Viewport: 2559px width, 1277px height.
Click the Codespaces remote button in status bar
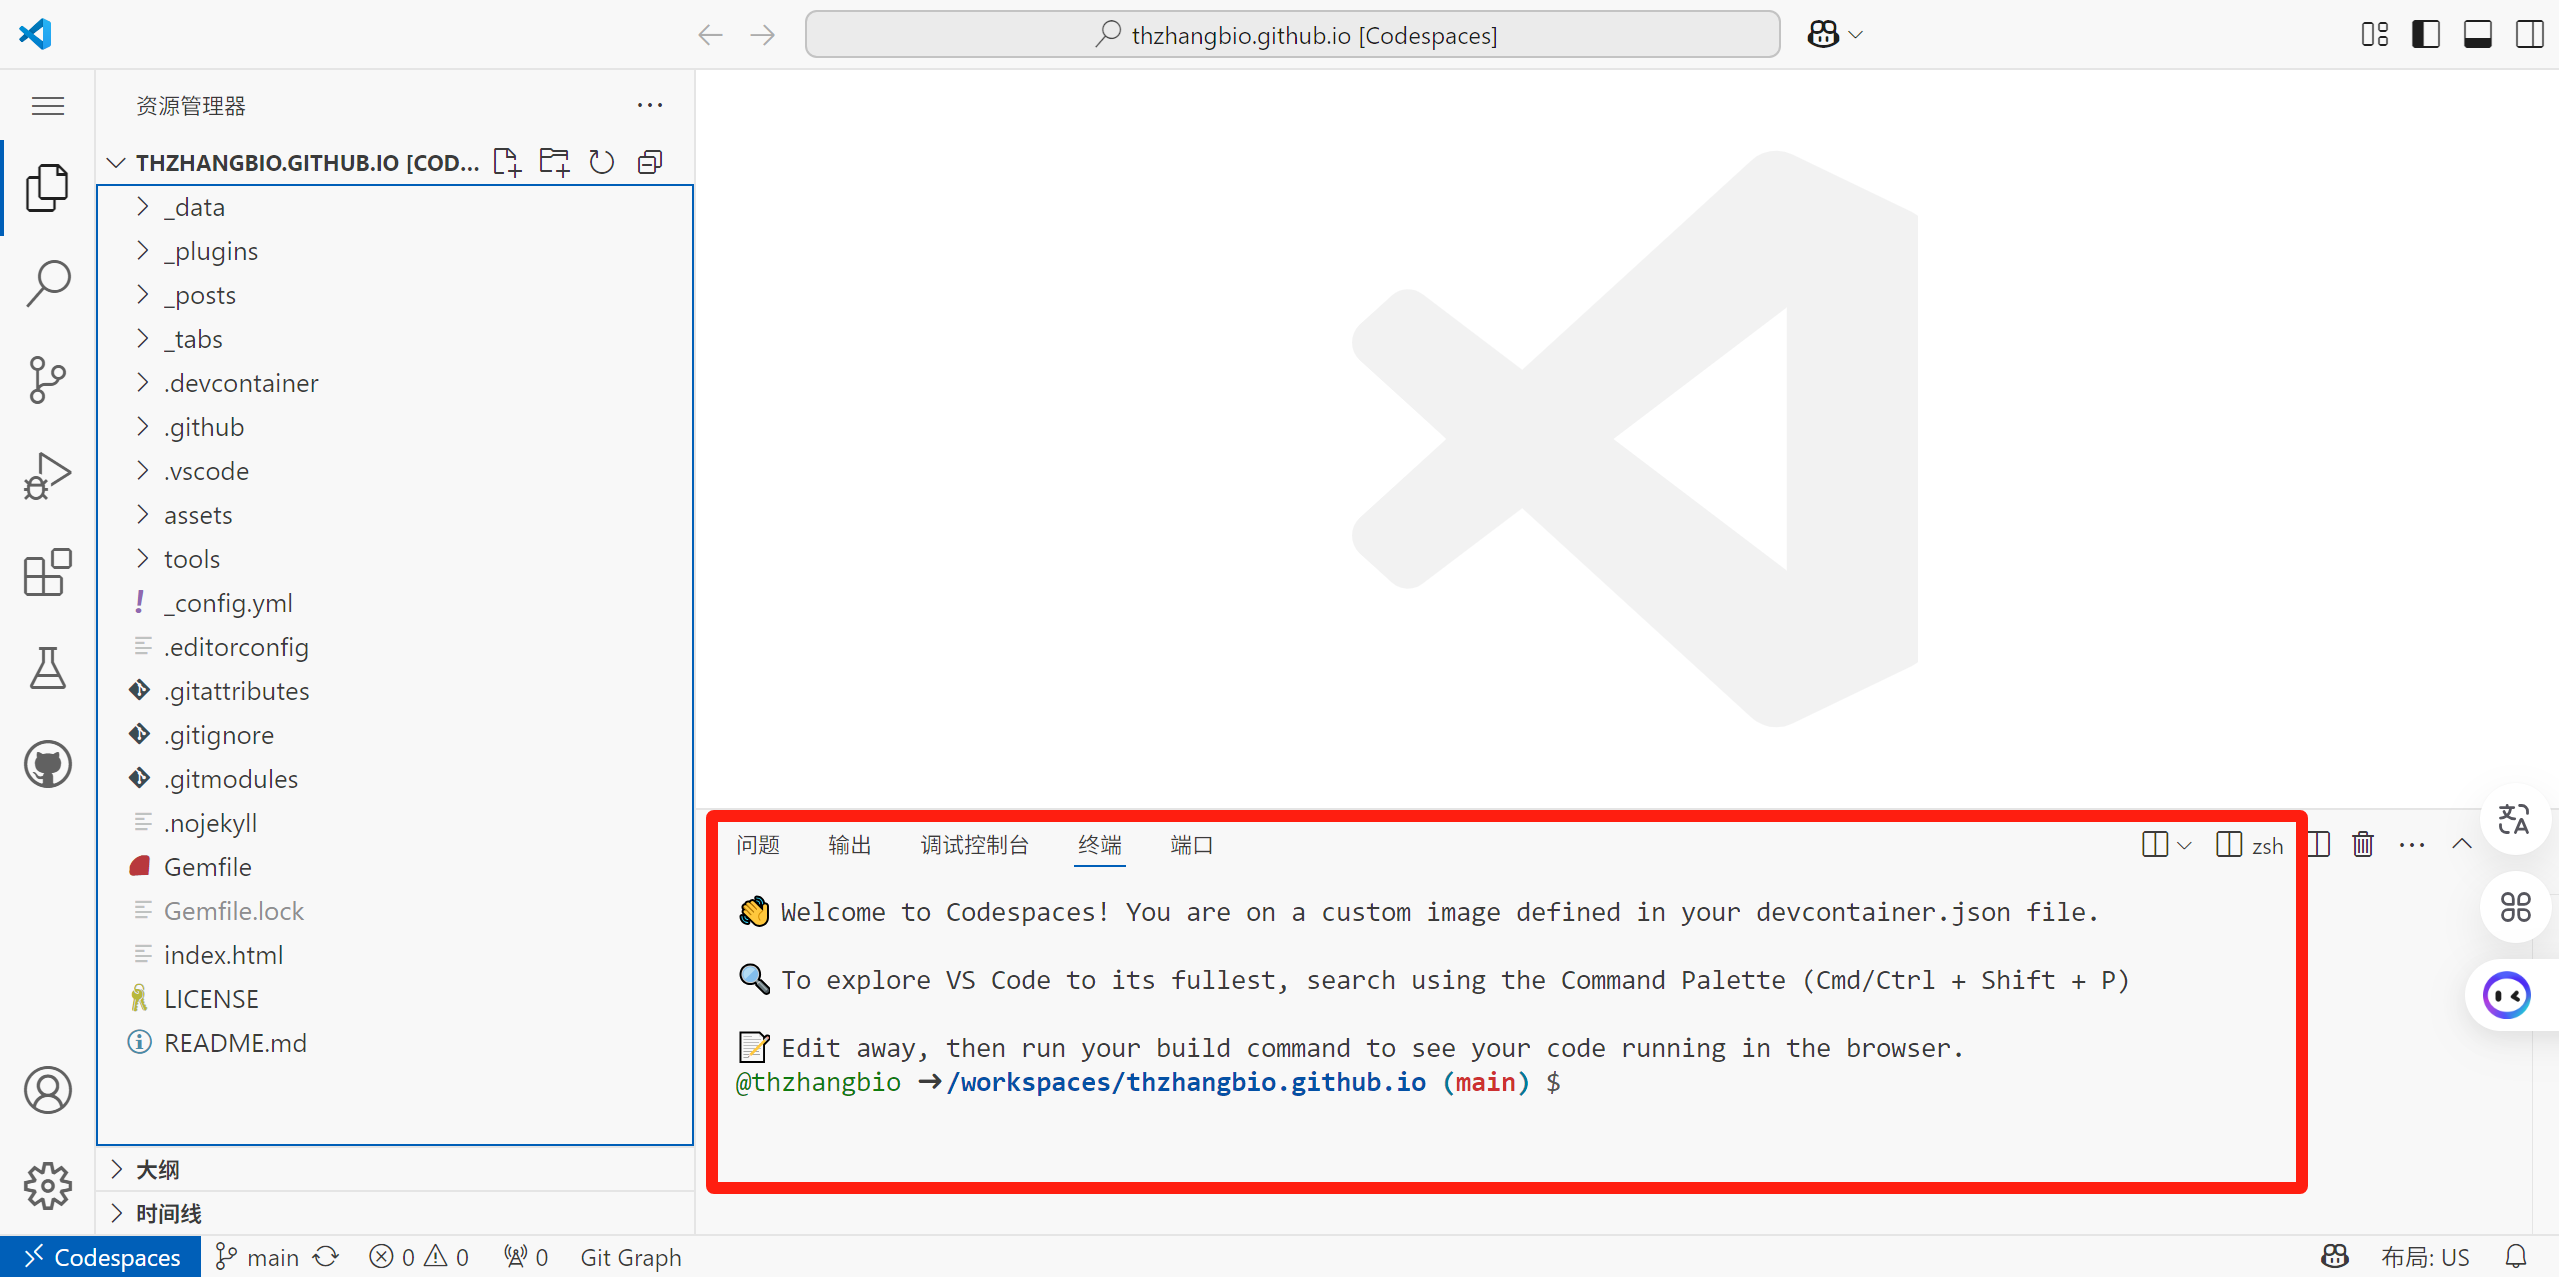[x=101, y=1257]
